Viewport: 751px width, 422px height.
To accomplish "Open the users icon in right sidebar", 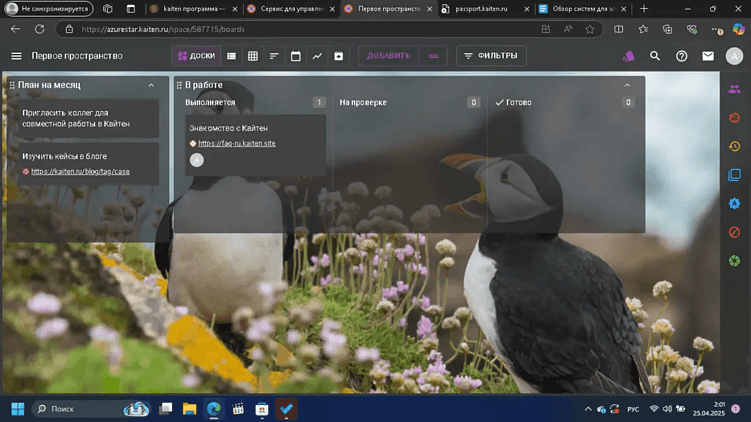I will click(734, 89).
